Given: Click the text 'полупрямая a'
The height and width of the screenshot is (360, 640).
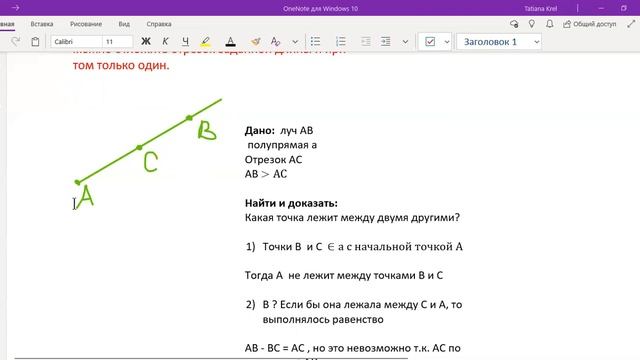Looking at the screenshot, I should click(282, 145).
